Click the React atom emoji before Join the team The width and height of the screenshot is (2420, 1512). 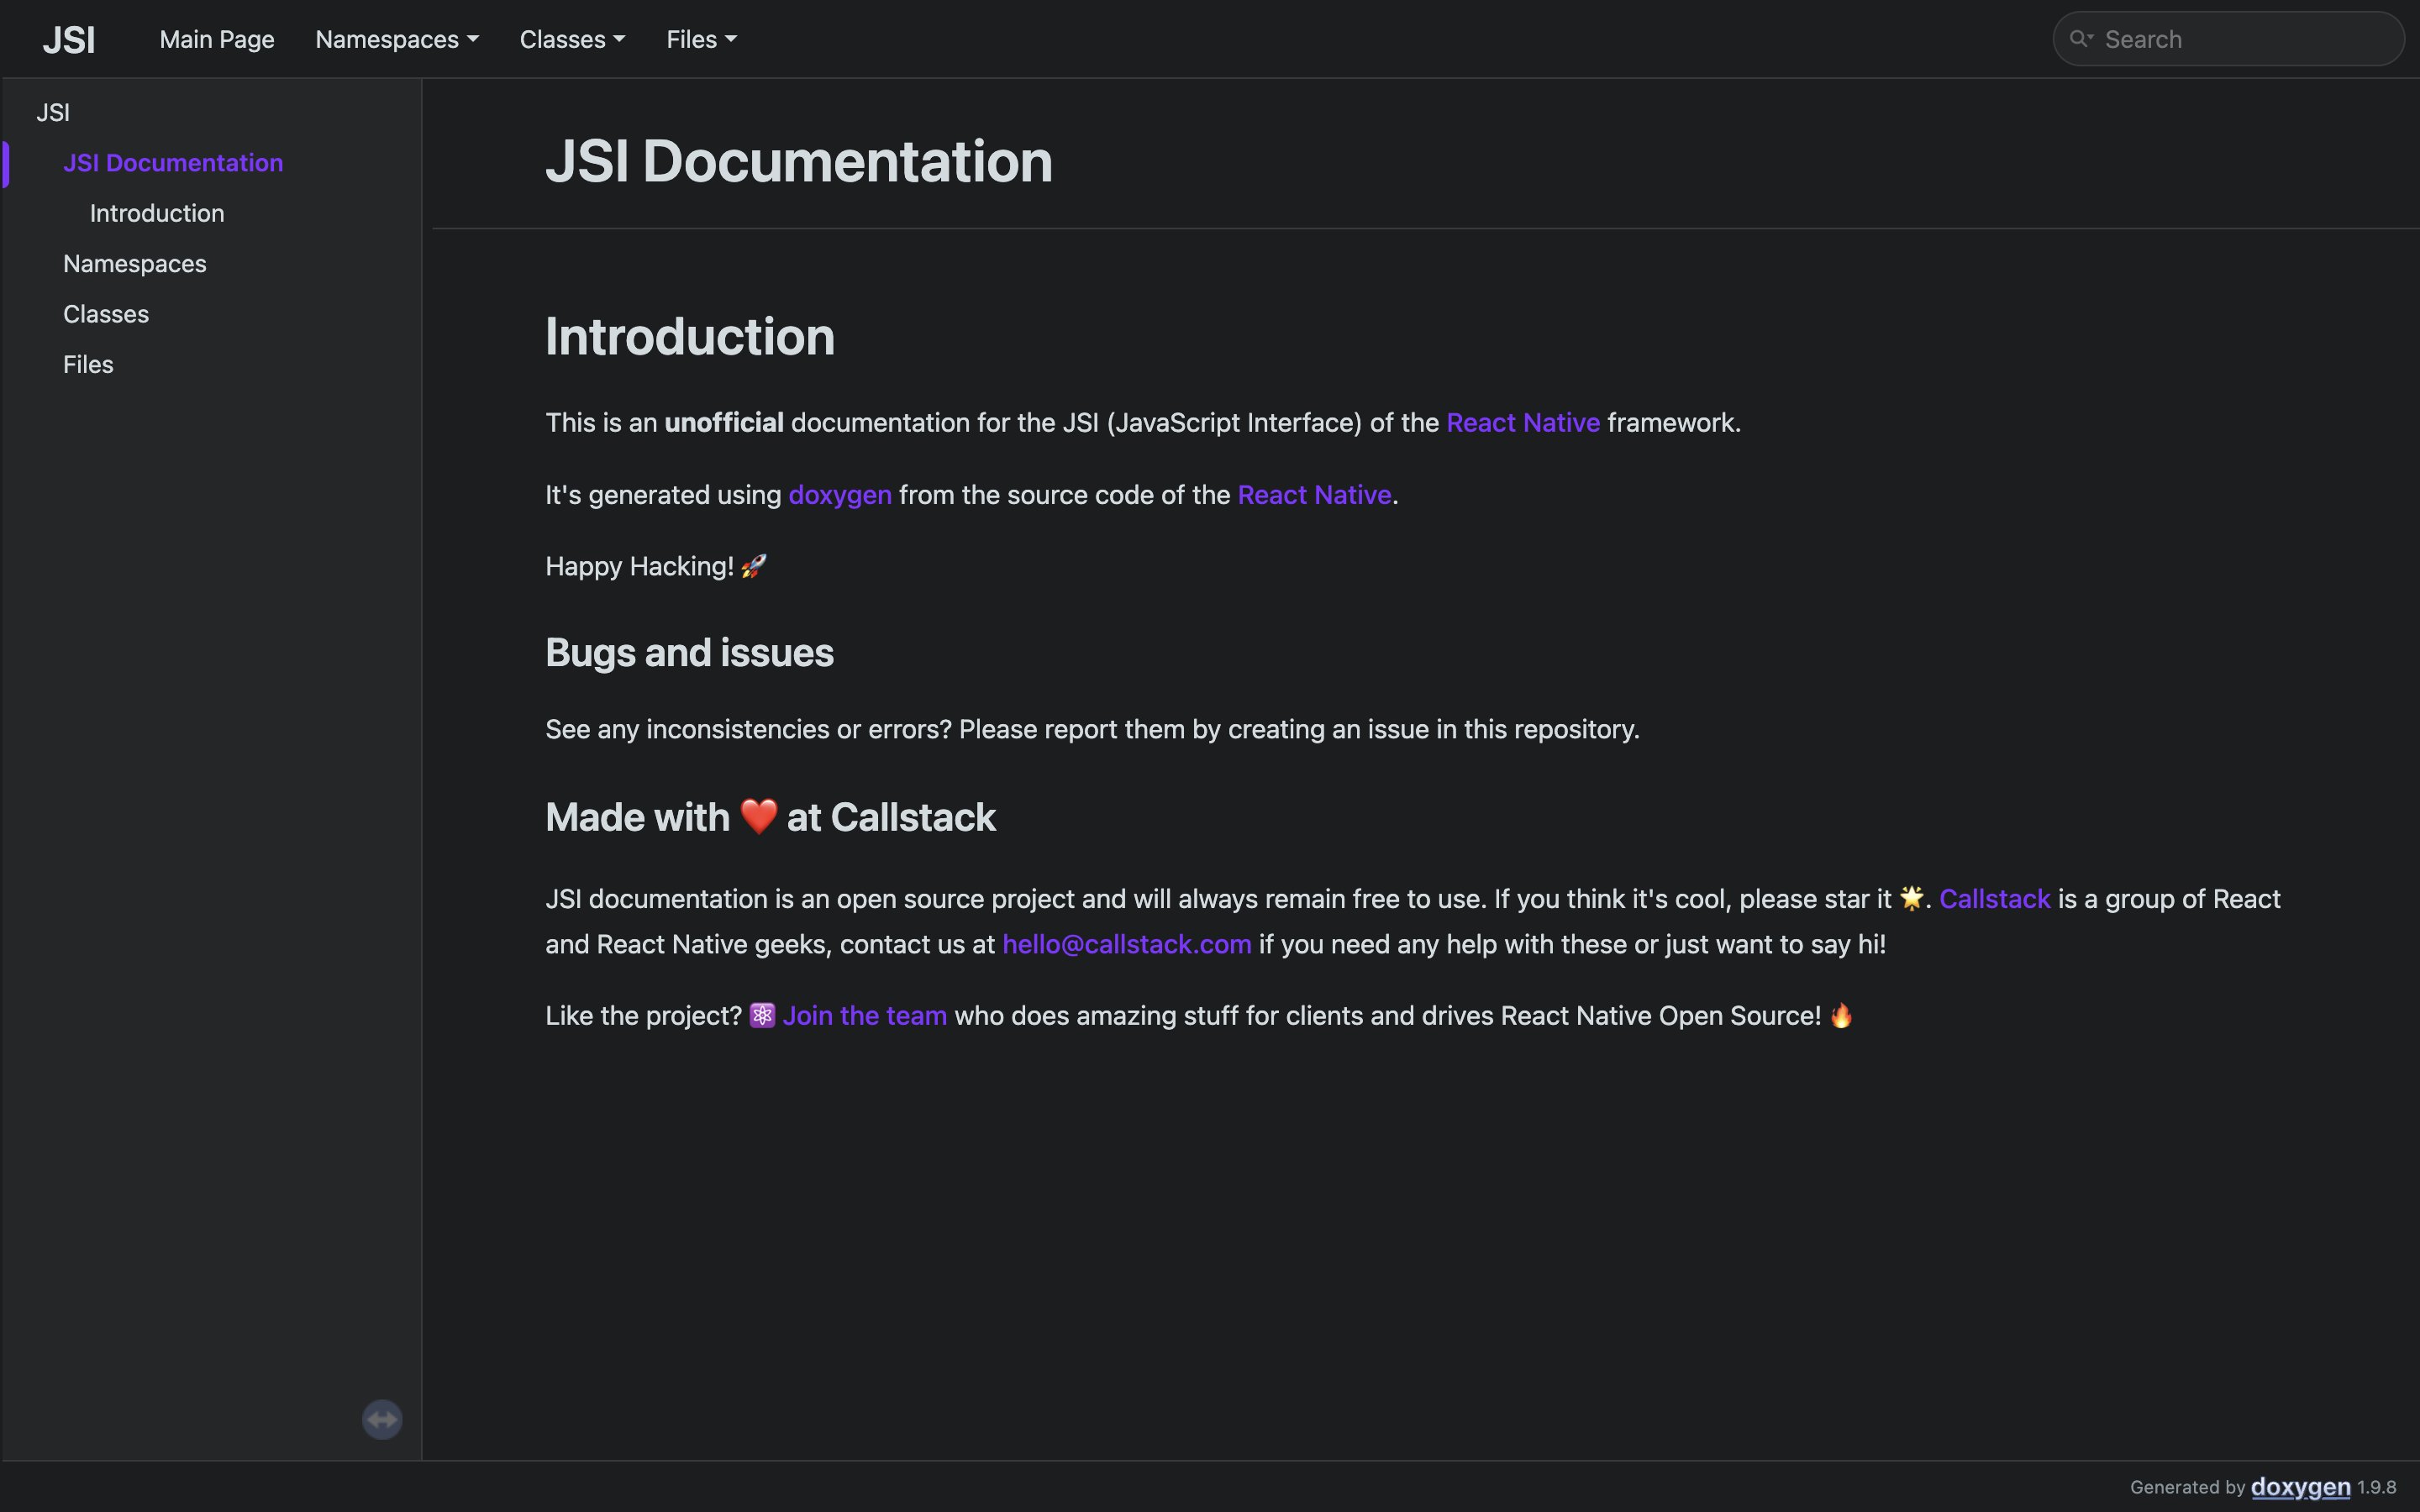click(762, 1016)
